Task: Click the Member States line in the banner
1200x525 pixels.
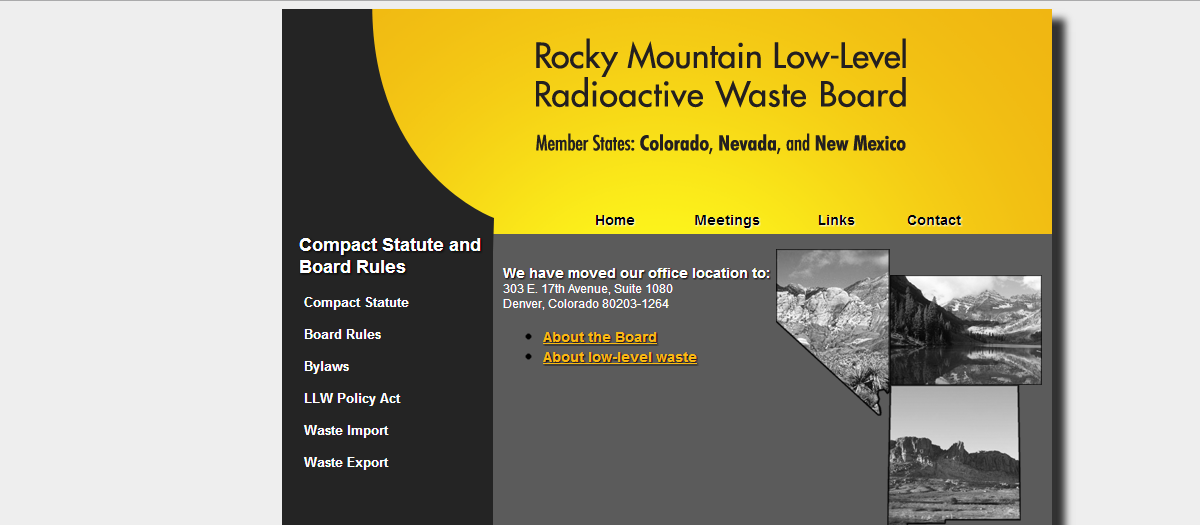Action: (720, 143)
